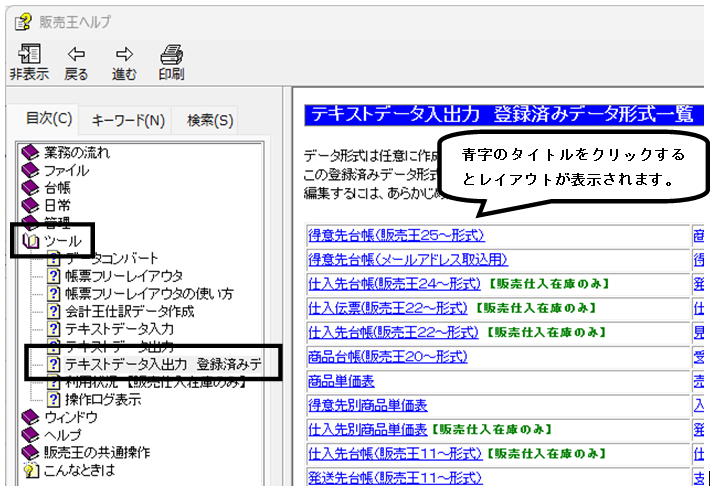Viewport: 716px width, 492px height.
Task: Click topic icon beside 帳票フリーレイアウタの使い方
Action: [x=53, y=293]
